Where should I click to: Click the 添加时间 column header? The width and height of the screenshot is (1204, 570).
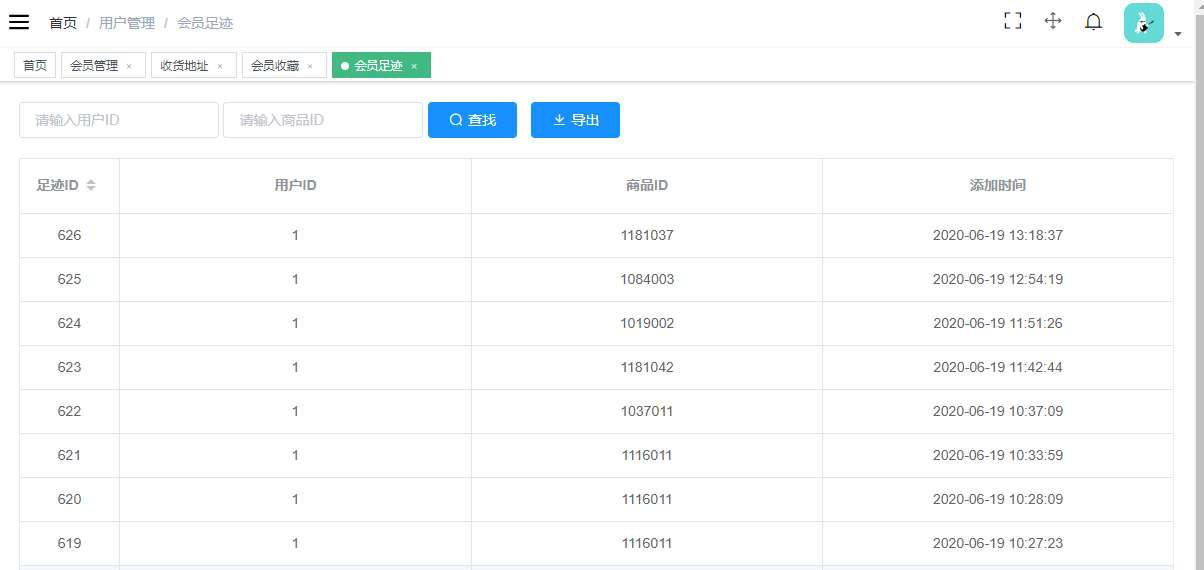coord(998,185)
